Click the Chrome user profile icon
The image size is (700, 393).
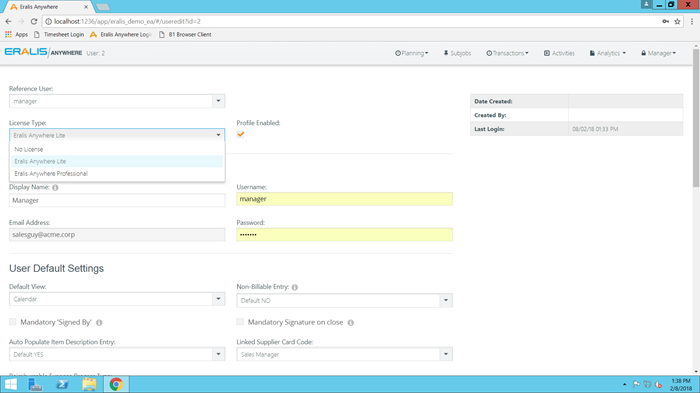pos(646,4)
